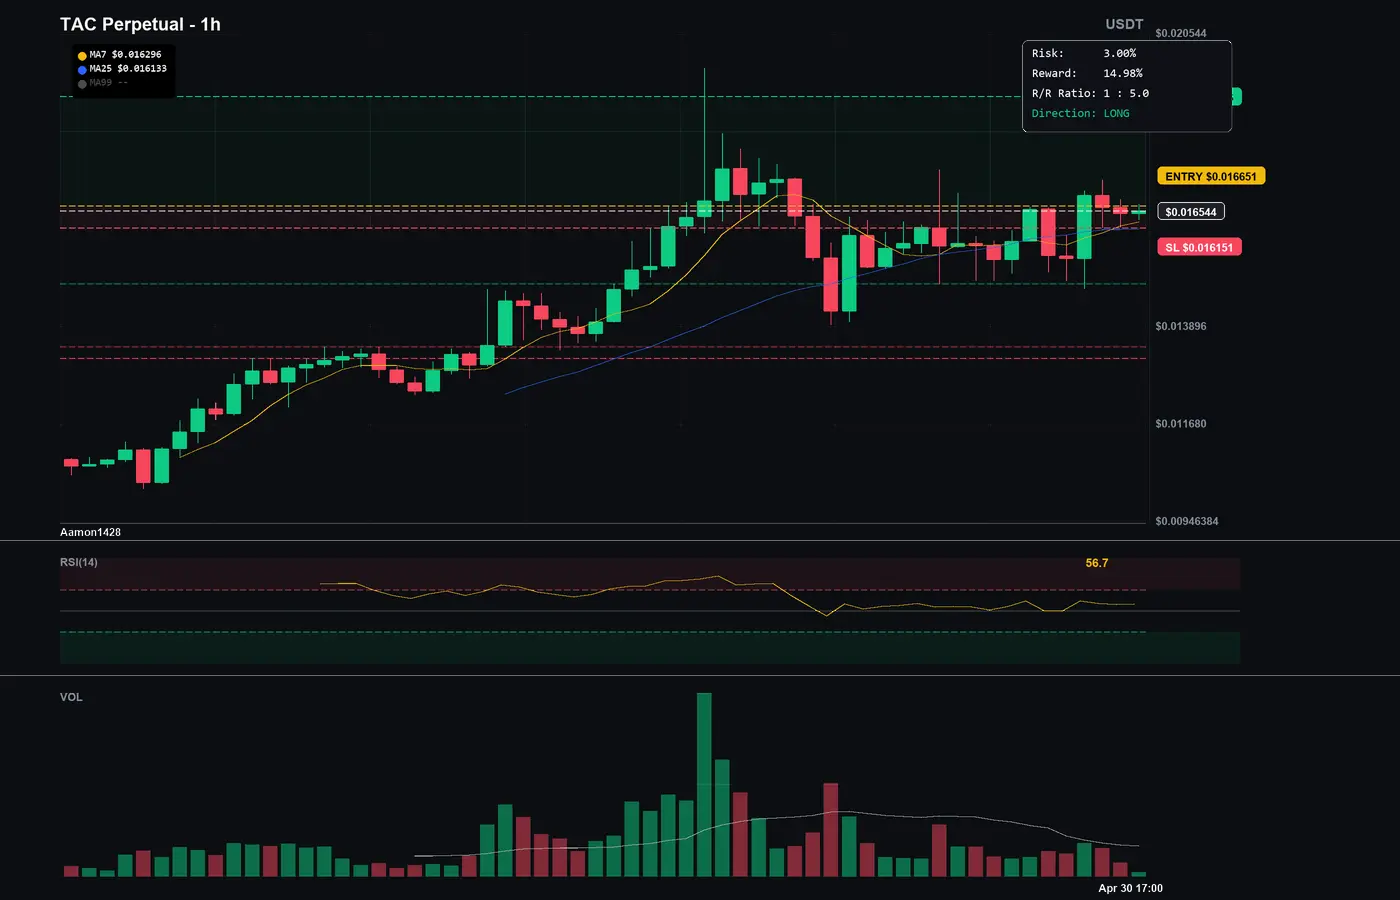This screenshot has height=900, width=1400.
Task: Click the RSI(14) indicator label
Action: point(79,562)
